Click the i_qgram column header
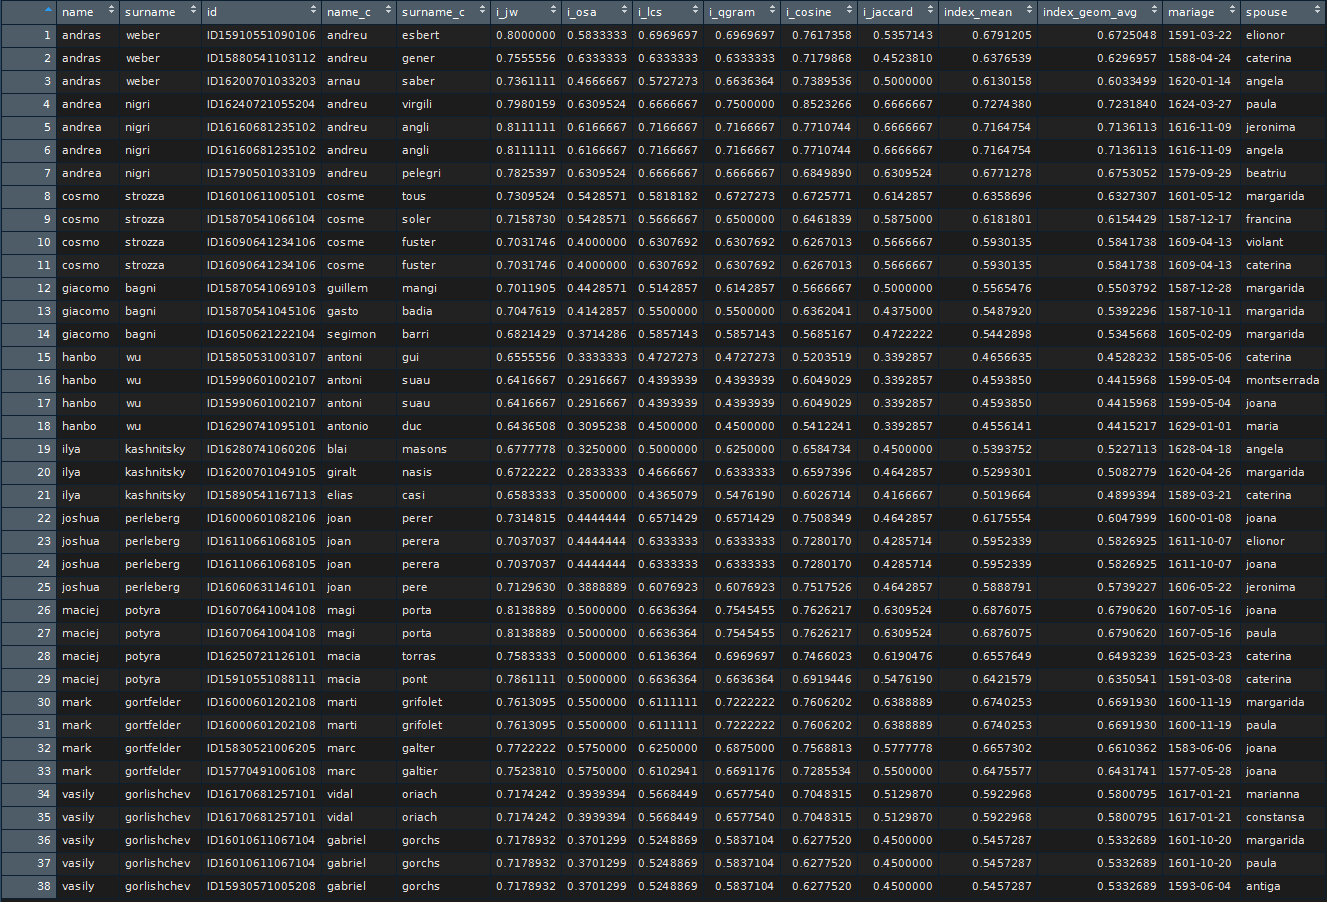Screen dimensions: 1327x902 (x=741, y=12)
